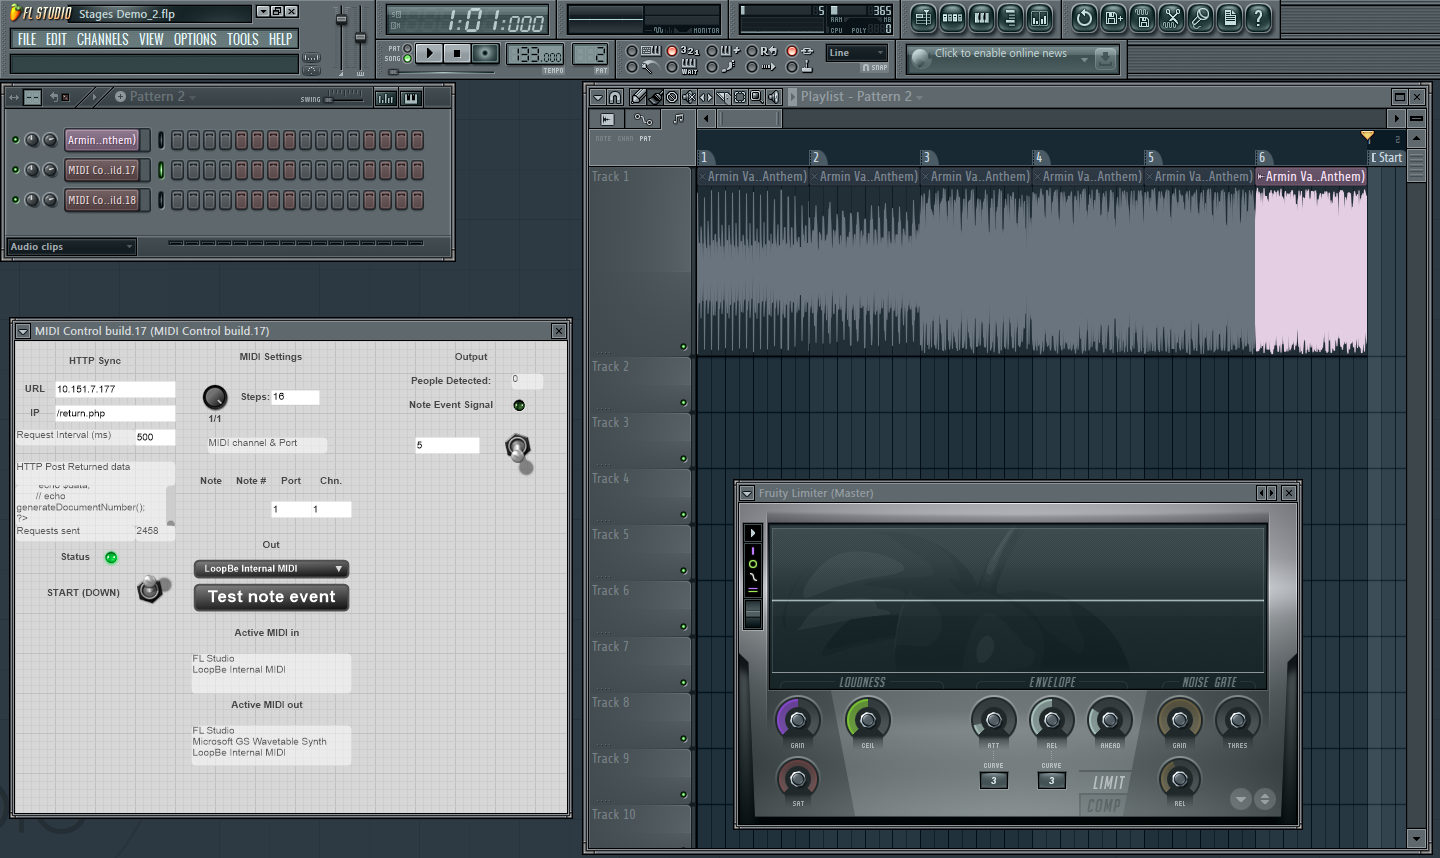Image resolution: width=1440 pixels, height=858 pixels.
Task: Switch to SONG mode
Action: (x=407, y=58)
